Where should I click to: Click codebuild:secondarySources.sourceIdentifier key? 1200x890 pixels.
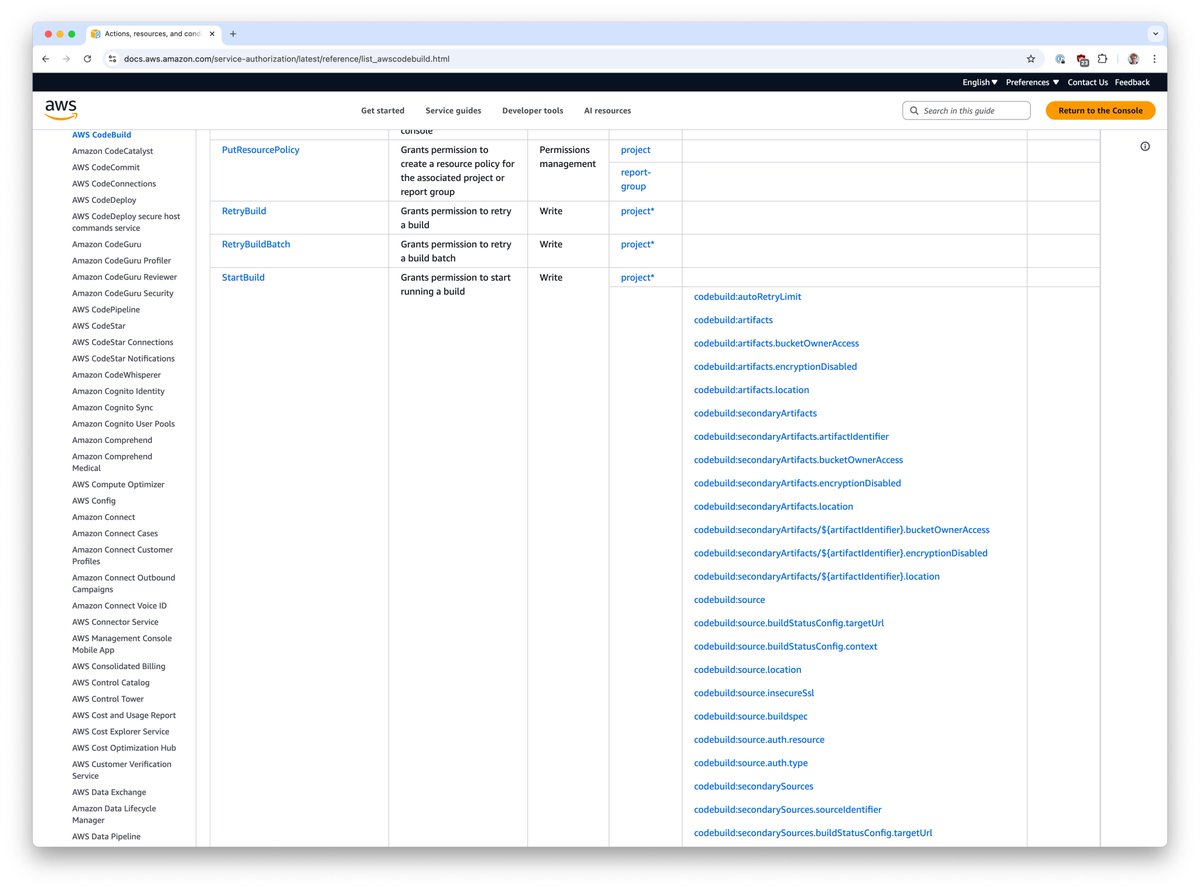(x=788, y=810)
